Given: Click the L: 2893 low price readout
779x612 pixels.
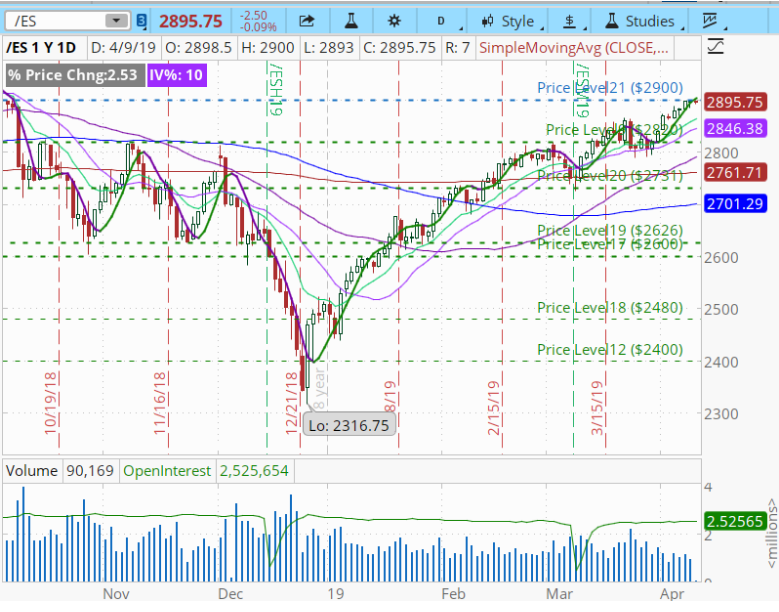Looking at the screenshot, I should coord(328,48).
